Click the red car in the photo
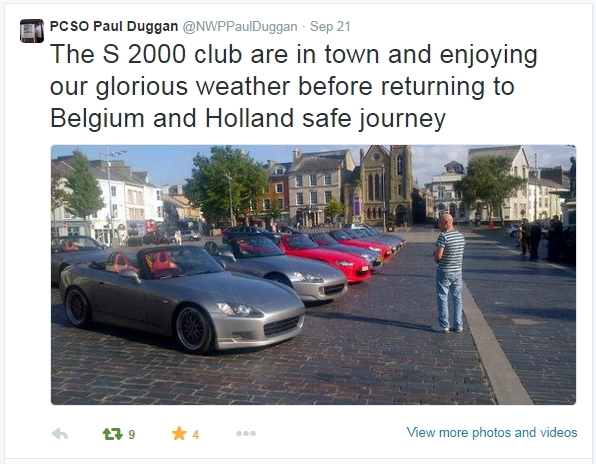The width and height of the screenshot is (596, 464). [323, 257]
